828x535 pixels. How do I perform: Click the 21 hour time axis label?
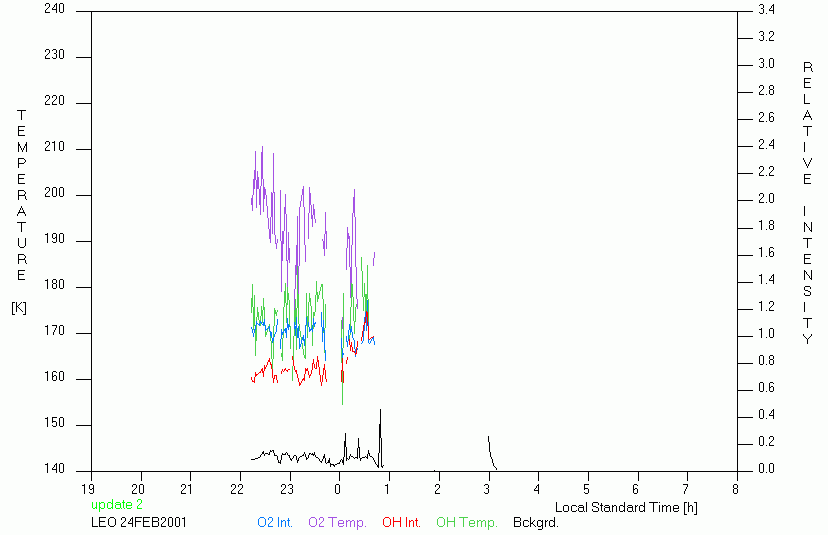click(x=186, y=489)
